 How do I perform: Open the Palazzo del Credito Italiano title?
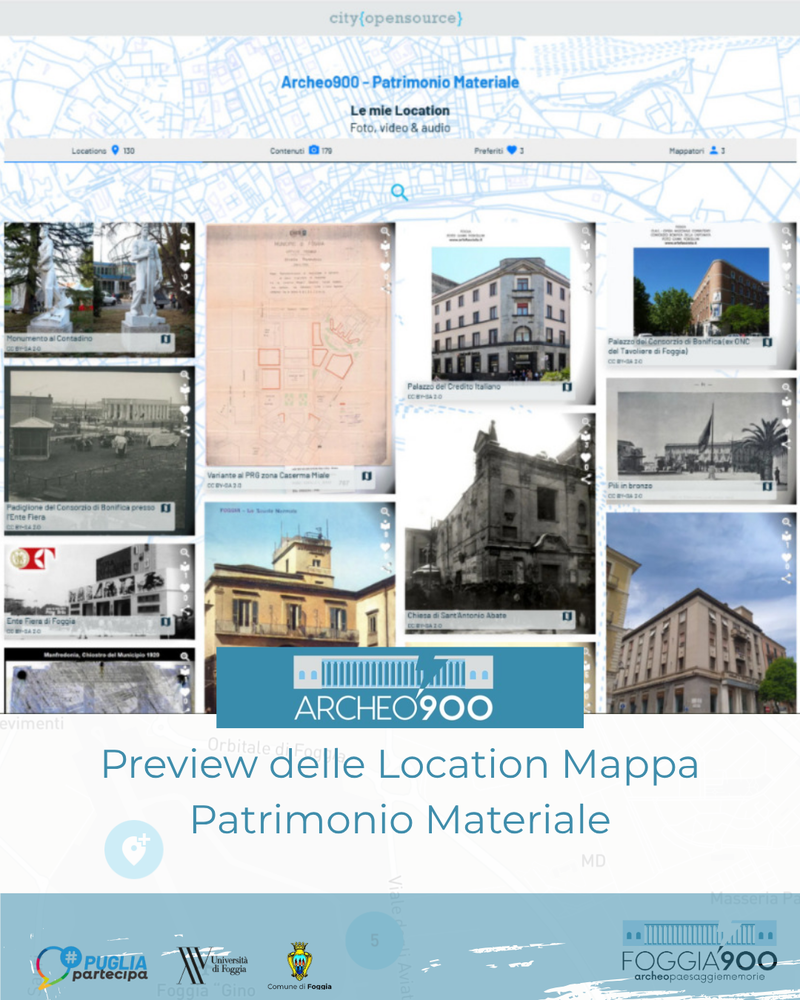click(454, 386)
